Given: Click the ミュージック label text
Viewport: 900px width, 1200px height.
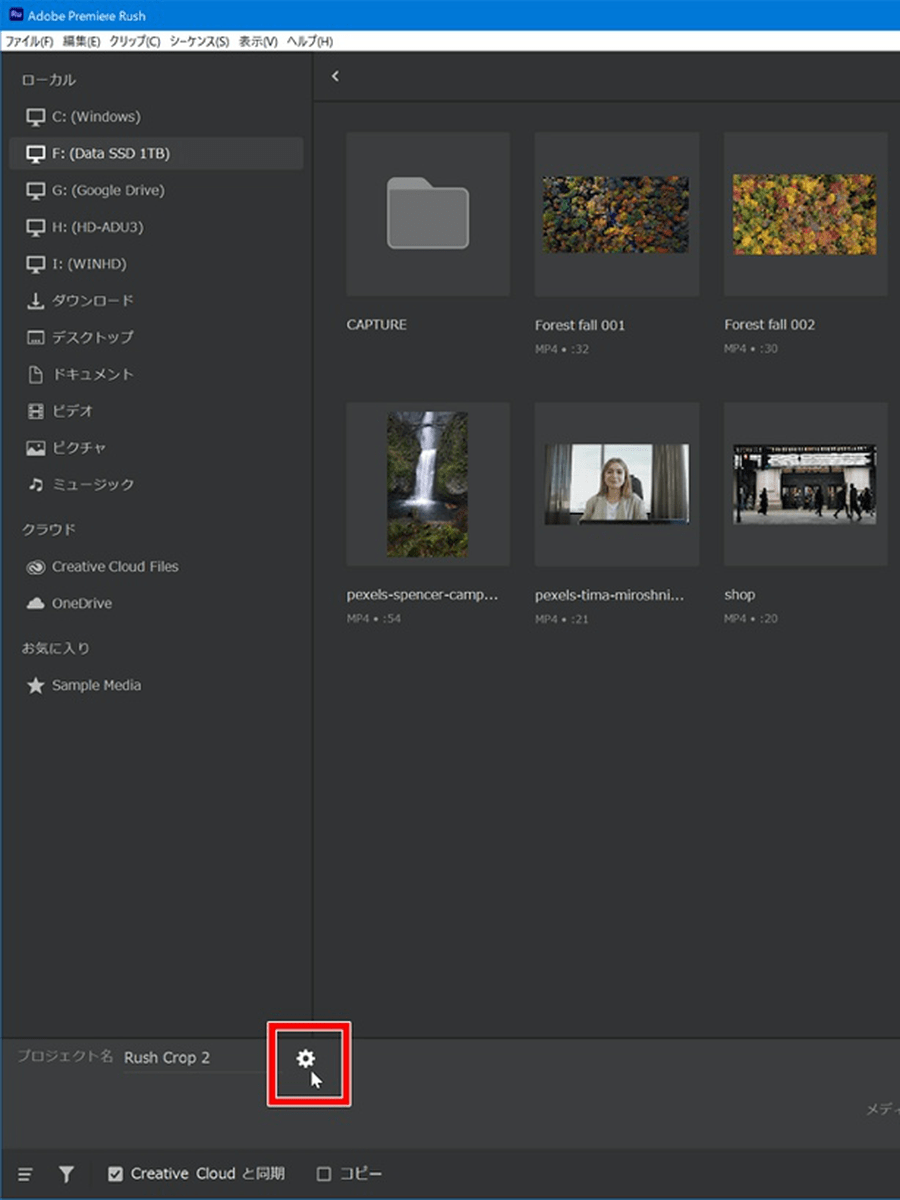Looking at the screenshot, I should click(93, 485).
